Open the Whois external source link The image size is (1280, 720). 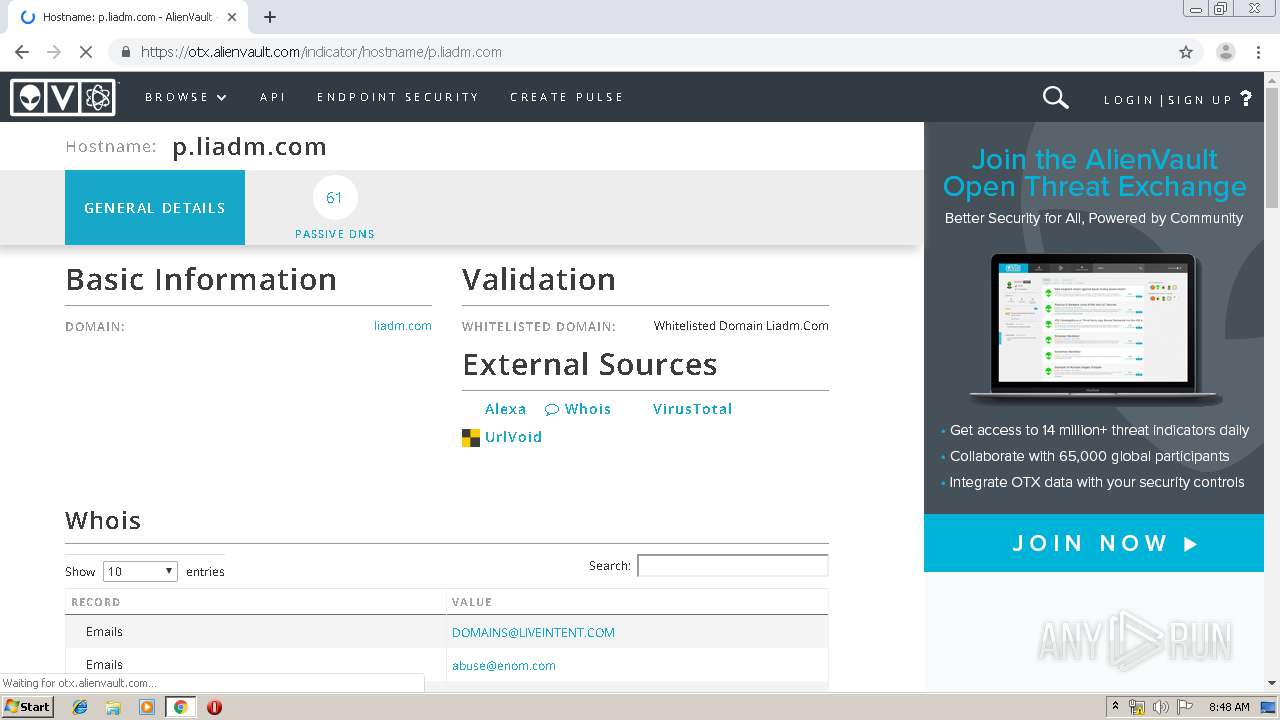(587, 409)
